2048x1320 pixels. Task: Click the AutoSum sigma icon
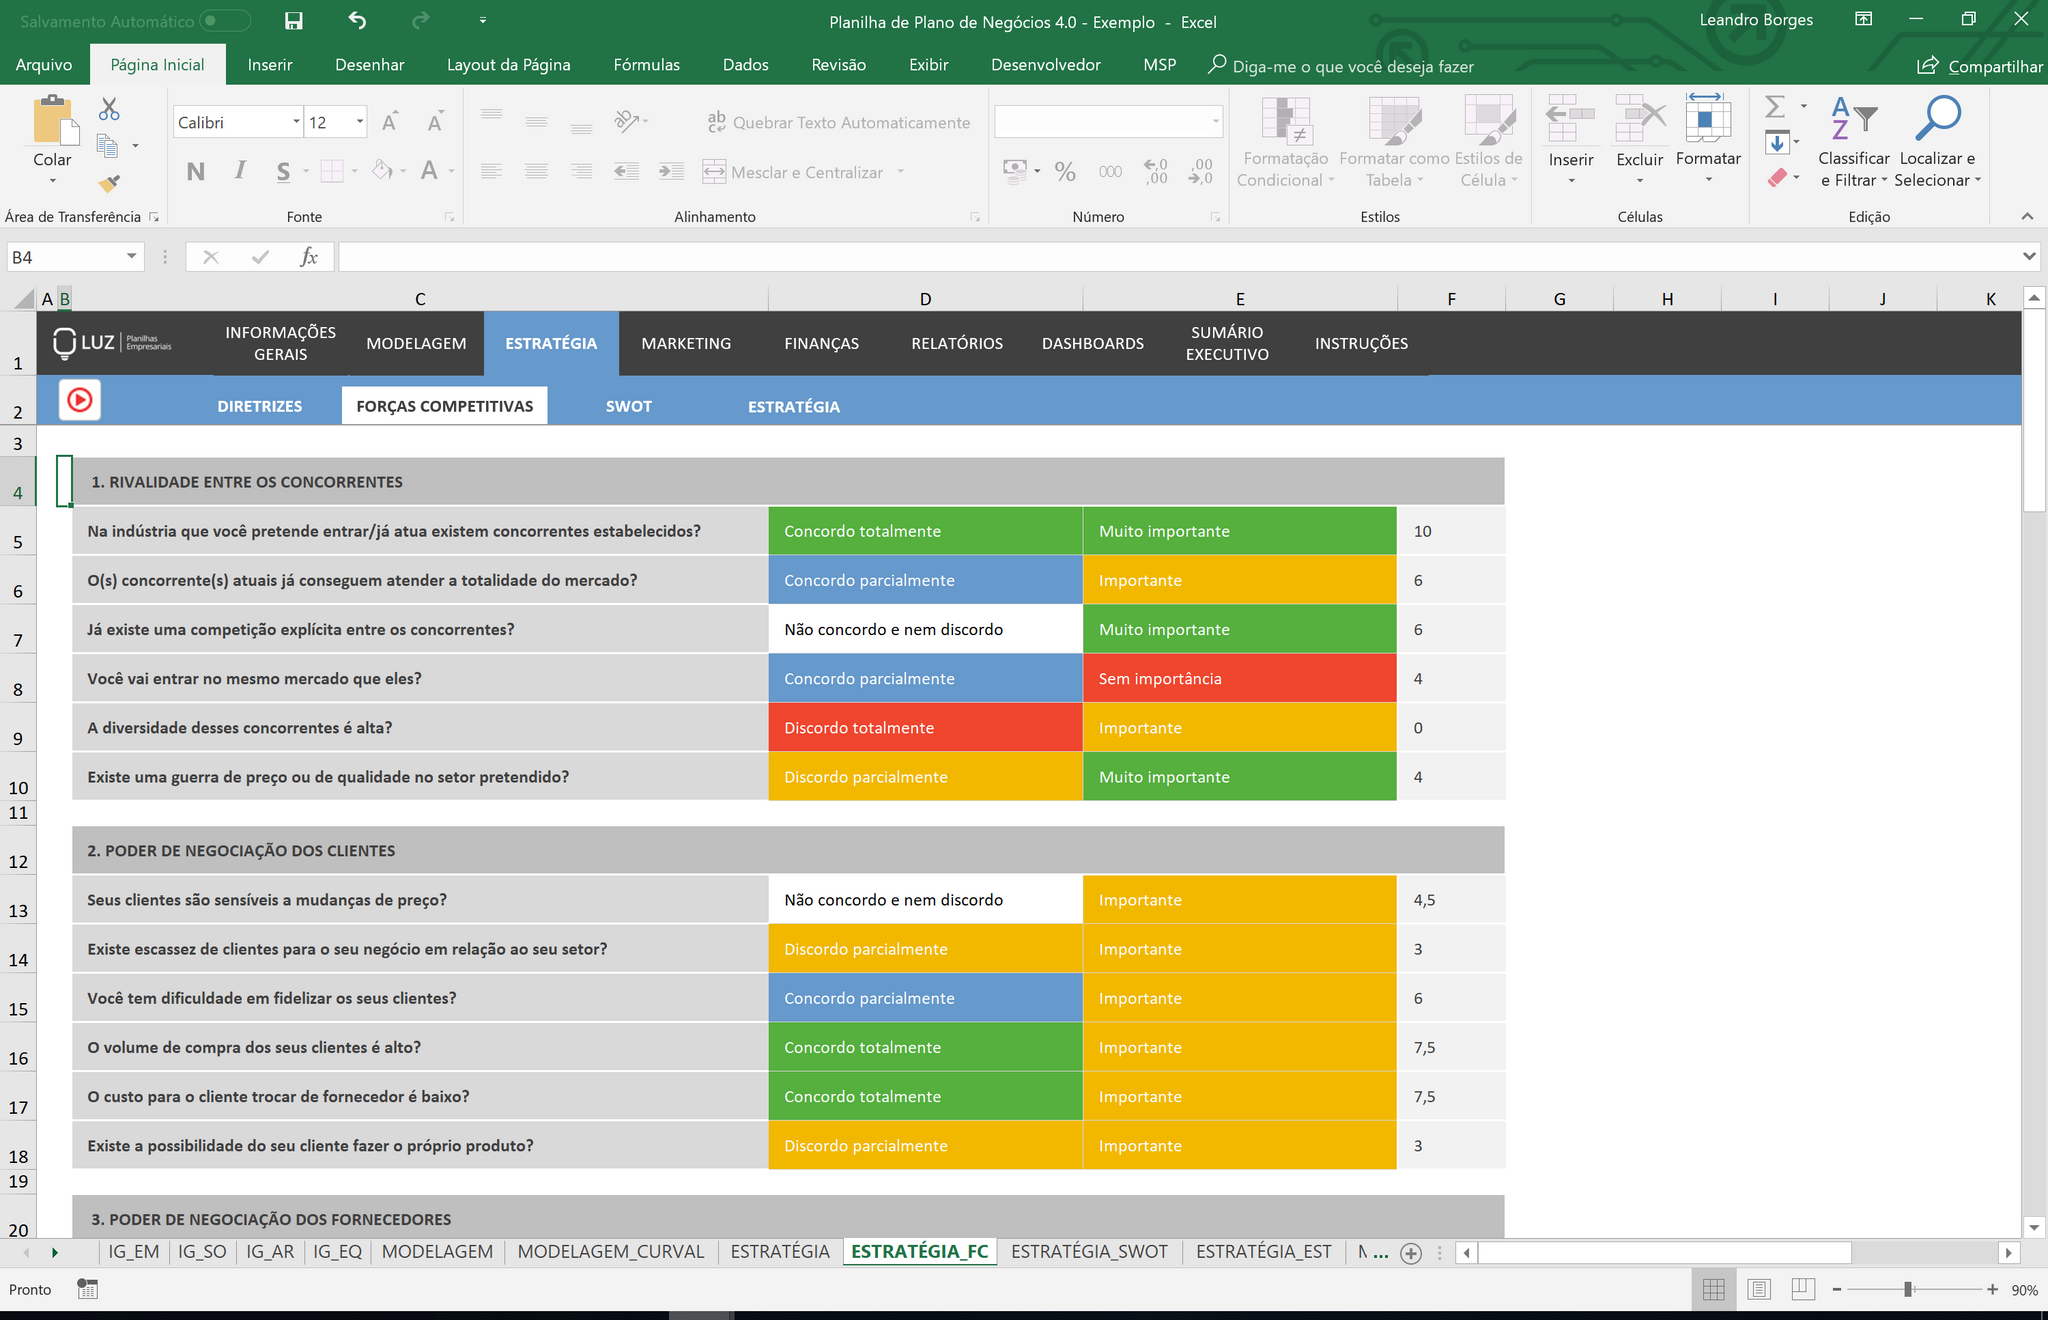pyautogui.click(x=1775, y=106)
